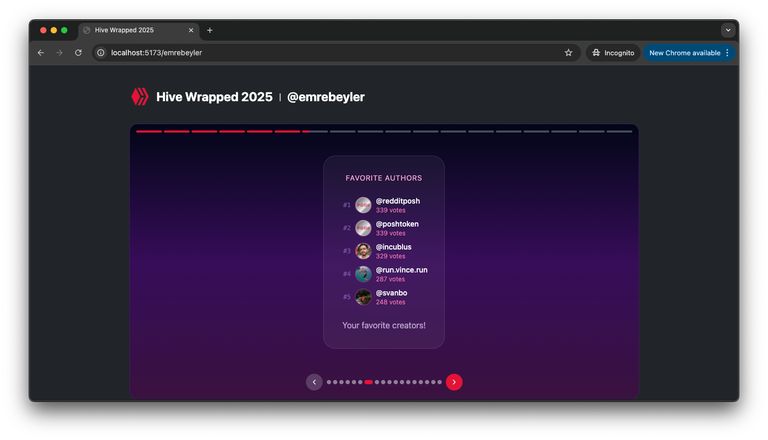Screen dimensions: 768x440
Task: Click the '248 votes' count
Action: click(x=390, y=302)
